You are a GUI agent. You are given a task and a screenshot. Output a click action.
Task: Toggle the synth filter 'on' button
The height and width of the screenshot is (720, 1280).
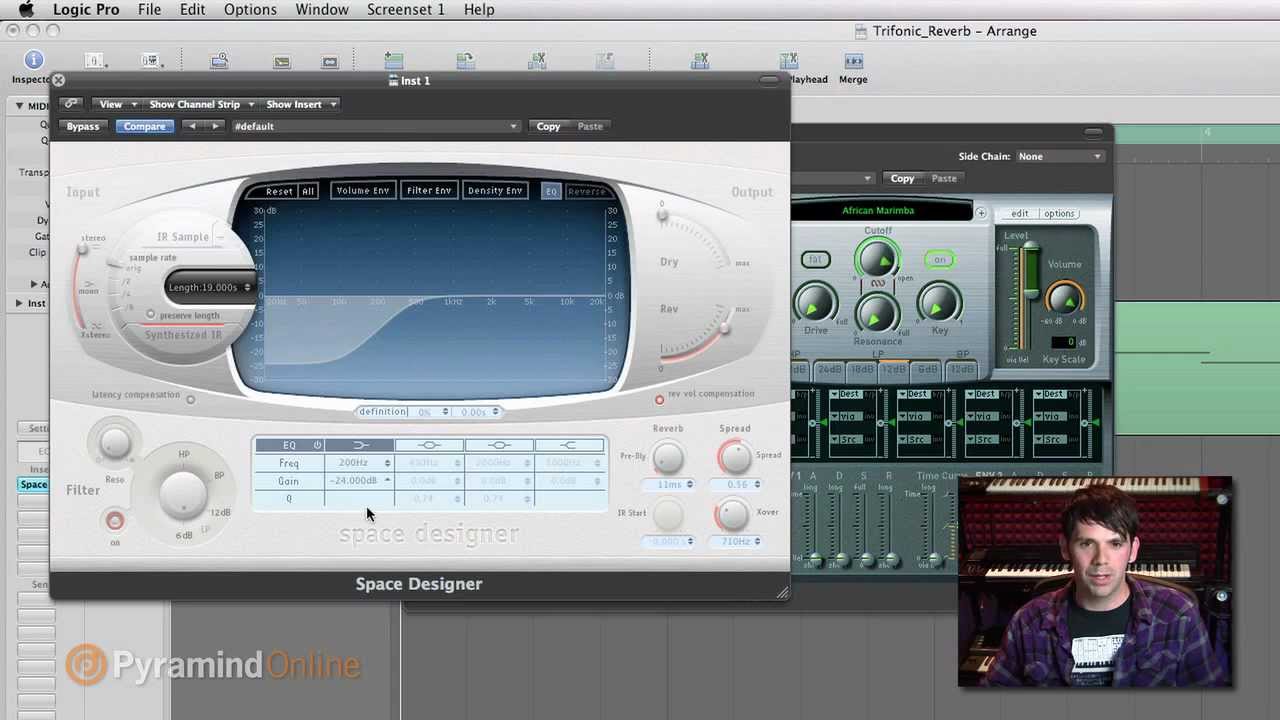939,260
